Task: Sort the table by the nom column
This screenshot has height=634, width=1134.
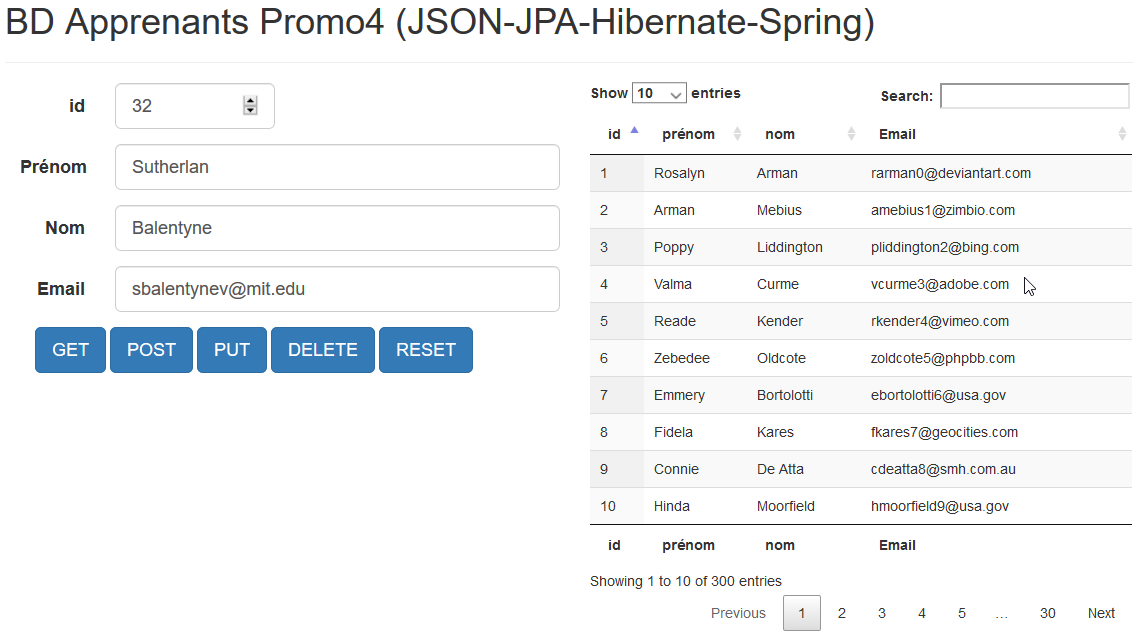Action: (x=780, y=133)
